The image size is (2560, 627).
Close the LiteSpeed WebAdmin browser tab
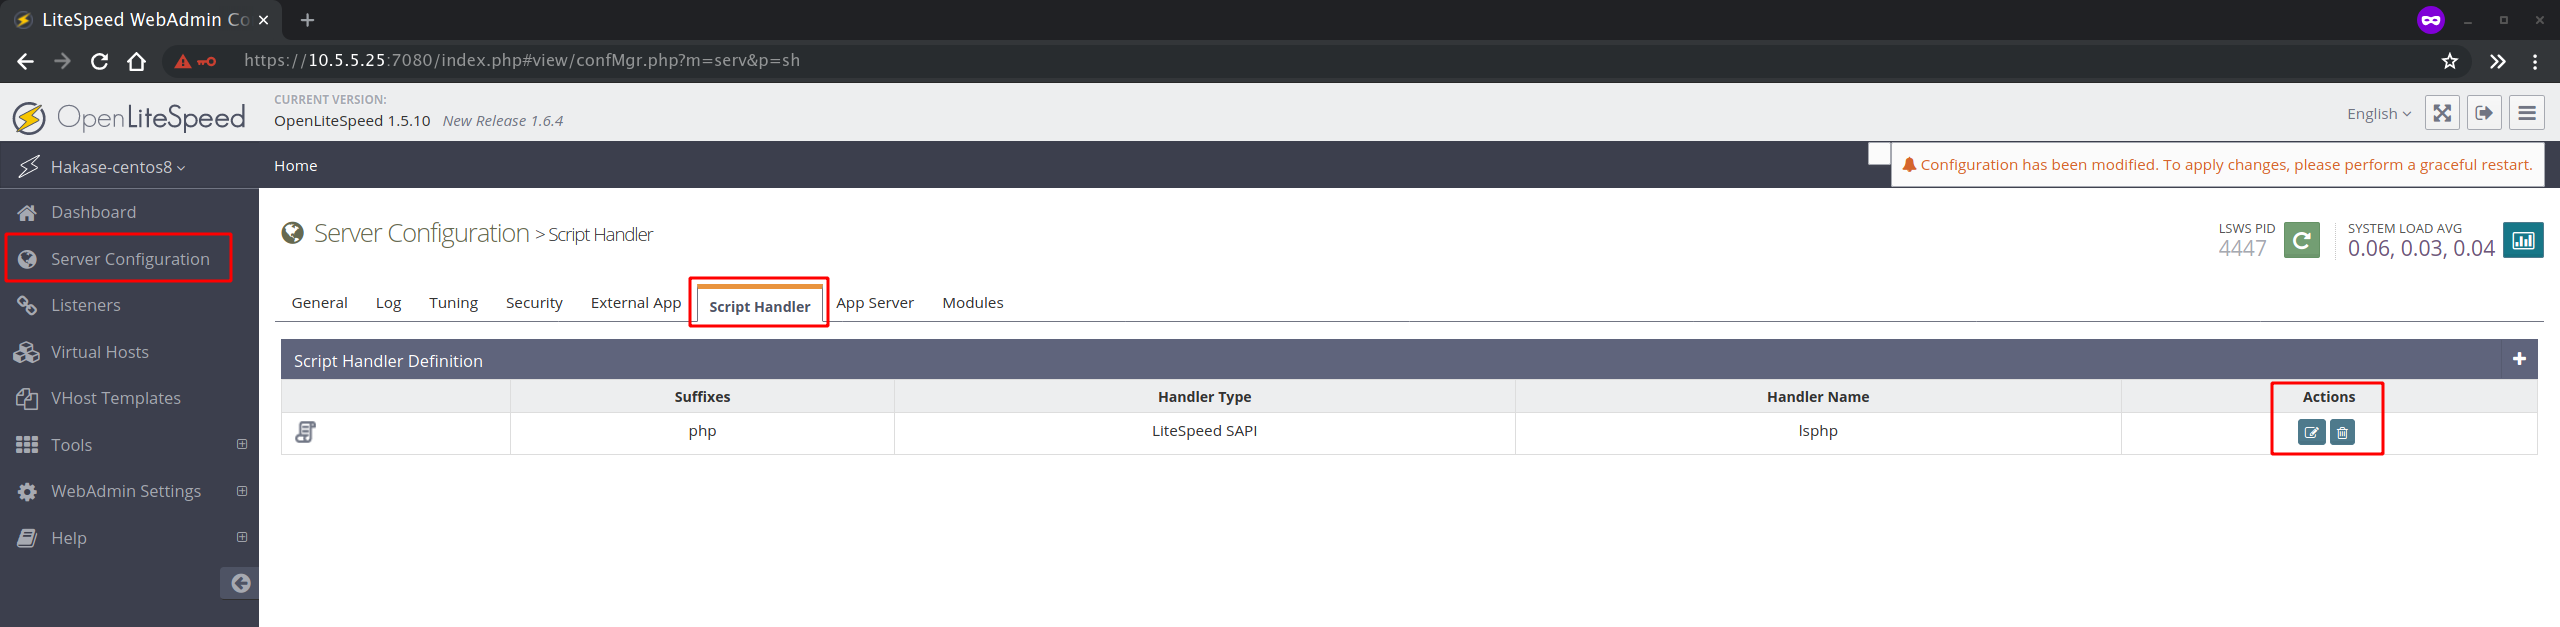263,20
